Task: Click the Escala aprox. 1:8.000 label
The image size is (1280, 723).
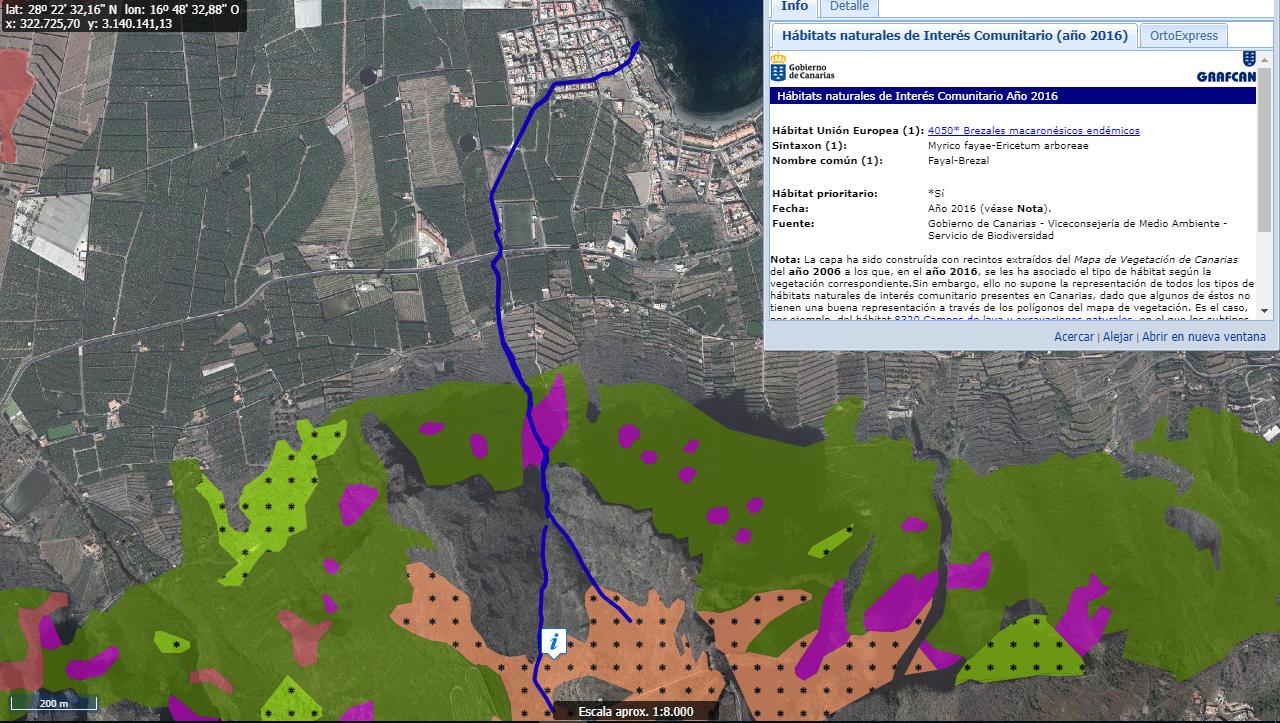Action: tap(635, 712)
